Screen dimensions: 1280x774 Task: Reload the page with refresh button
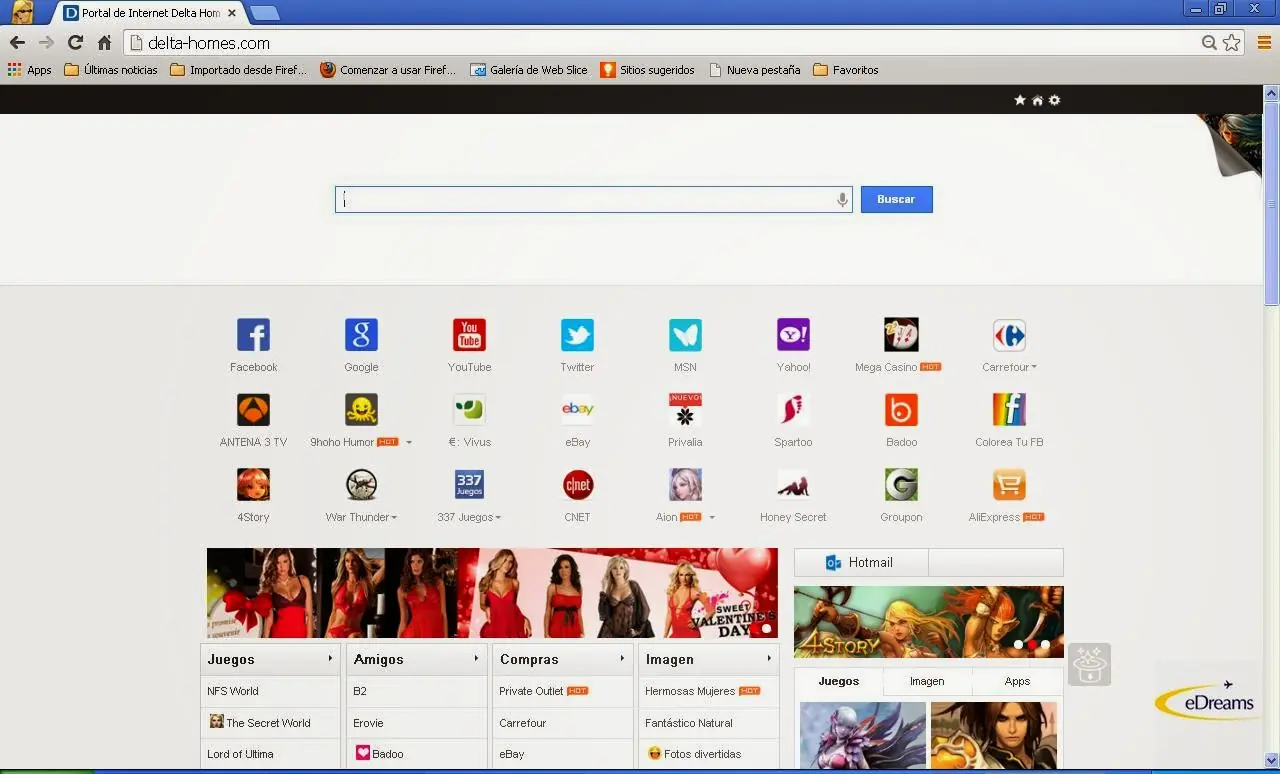point(75,43)
